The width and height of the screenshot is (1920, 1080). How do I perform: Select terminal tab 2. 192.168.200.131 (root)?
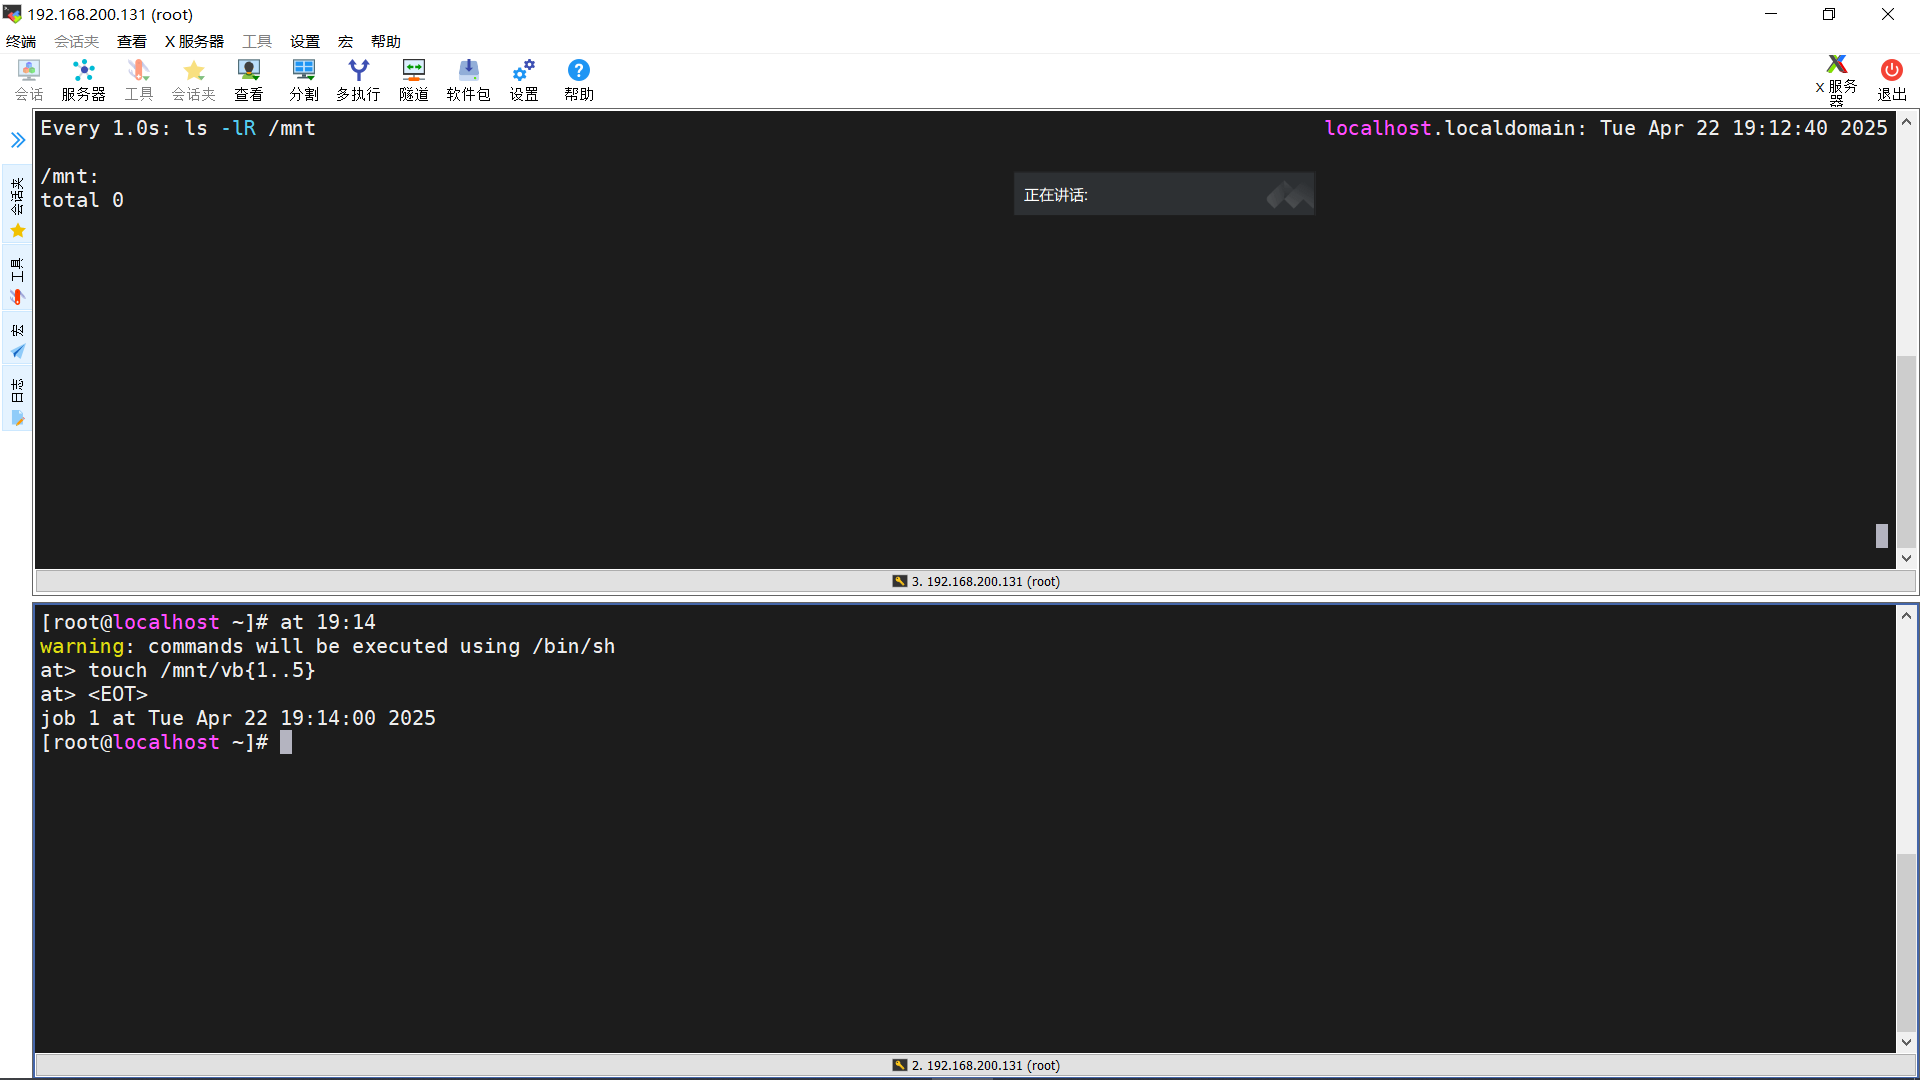976,1065
